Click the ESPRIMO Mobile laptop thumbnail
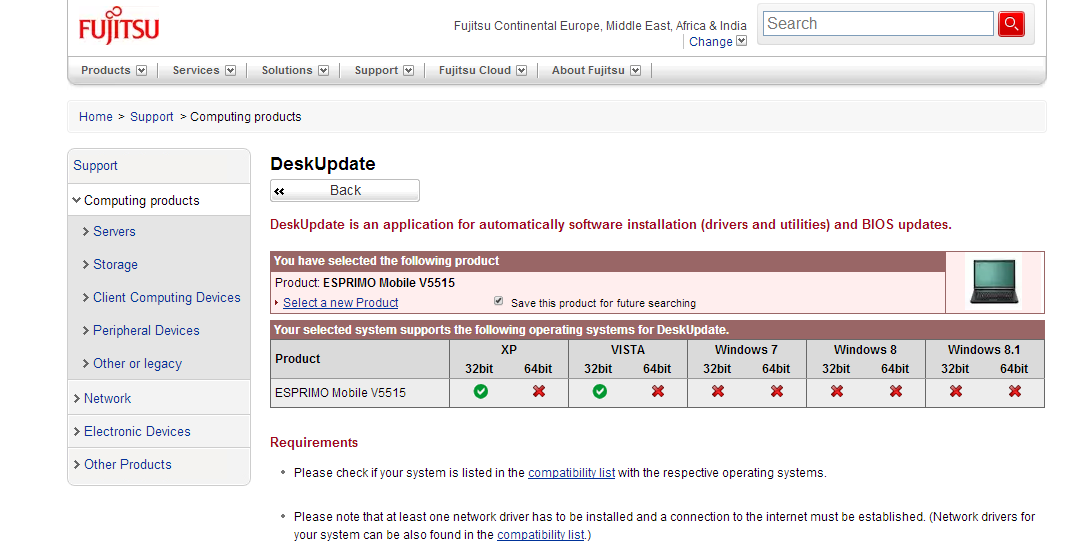The height and width of the screenshot is (542, 1076). point(994,281)
